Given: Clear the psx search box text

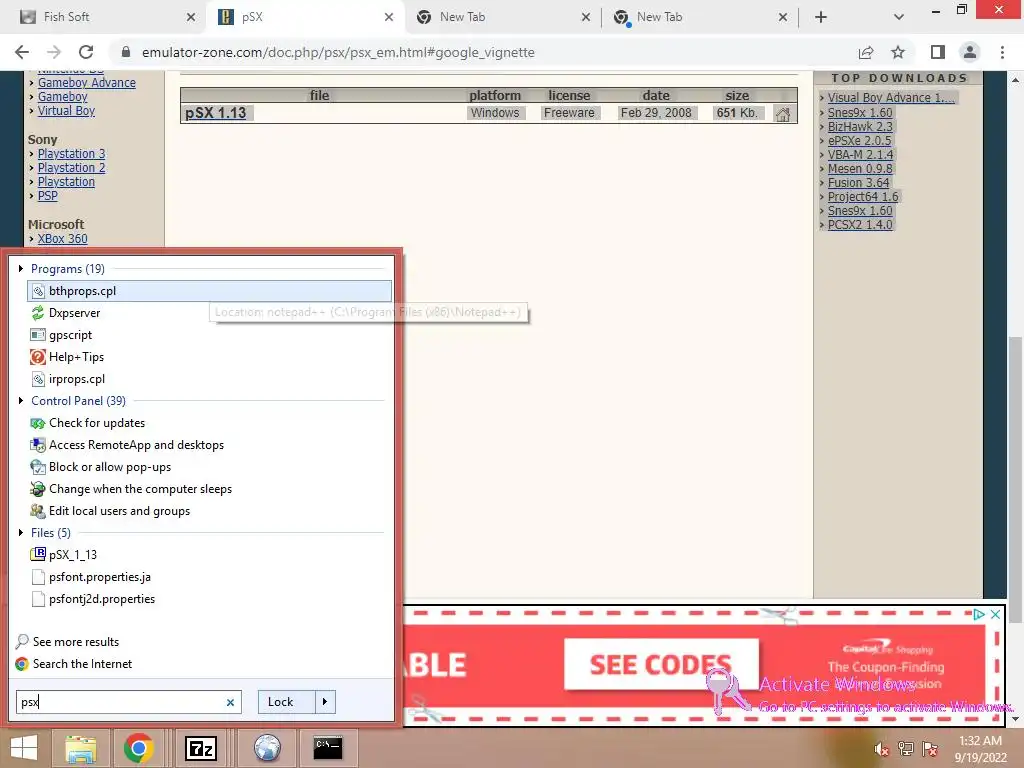Looking at the screenshot, I should 230,702.
